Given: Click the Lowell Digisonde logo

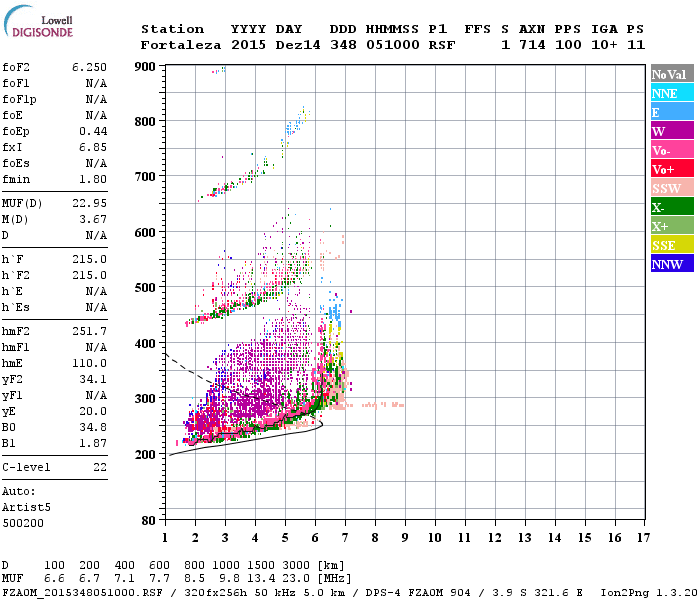Looking at the screenshot, I should point(38,21).
